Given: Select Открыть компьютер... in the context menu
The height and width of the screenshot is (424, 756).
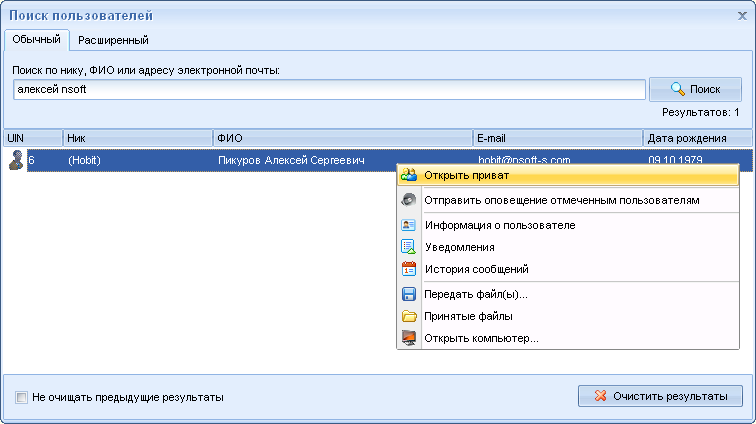Looking at the screenshot, I should pyautogui.click(x=481, y=338).
